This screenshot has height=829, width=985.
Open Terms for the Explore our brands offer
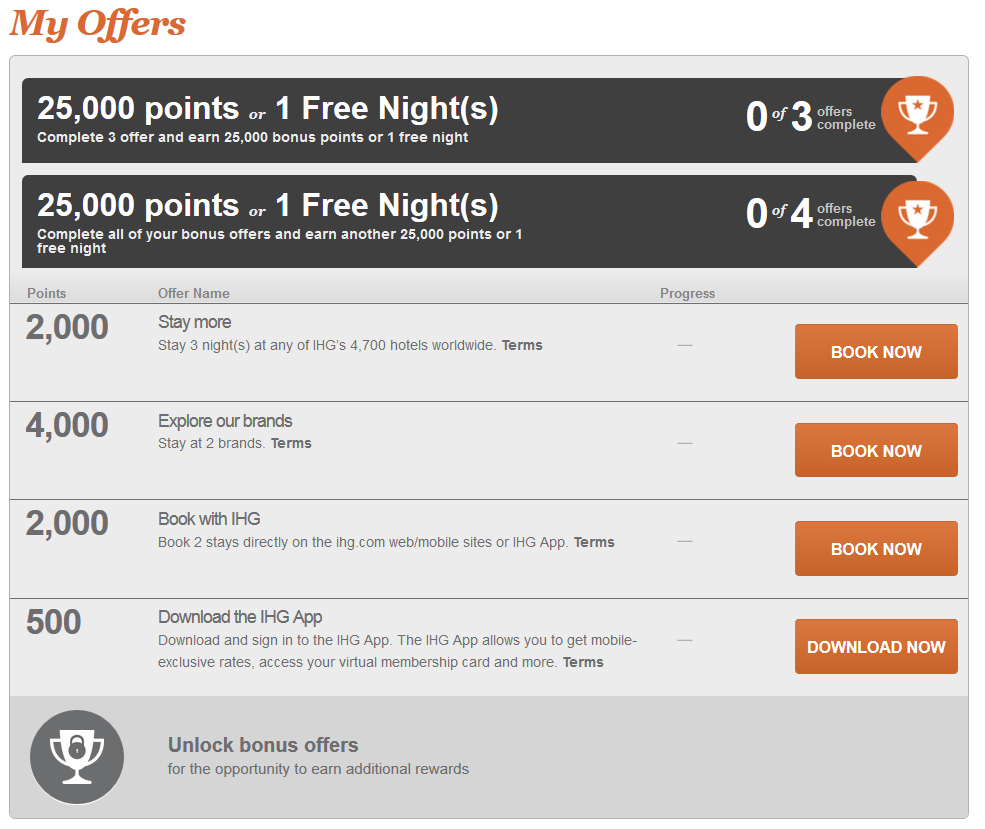291,443
